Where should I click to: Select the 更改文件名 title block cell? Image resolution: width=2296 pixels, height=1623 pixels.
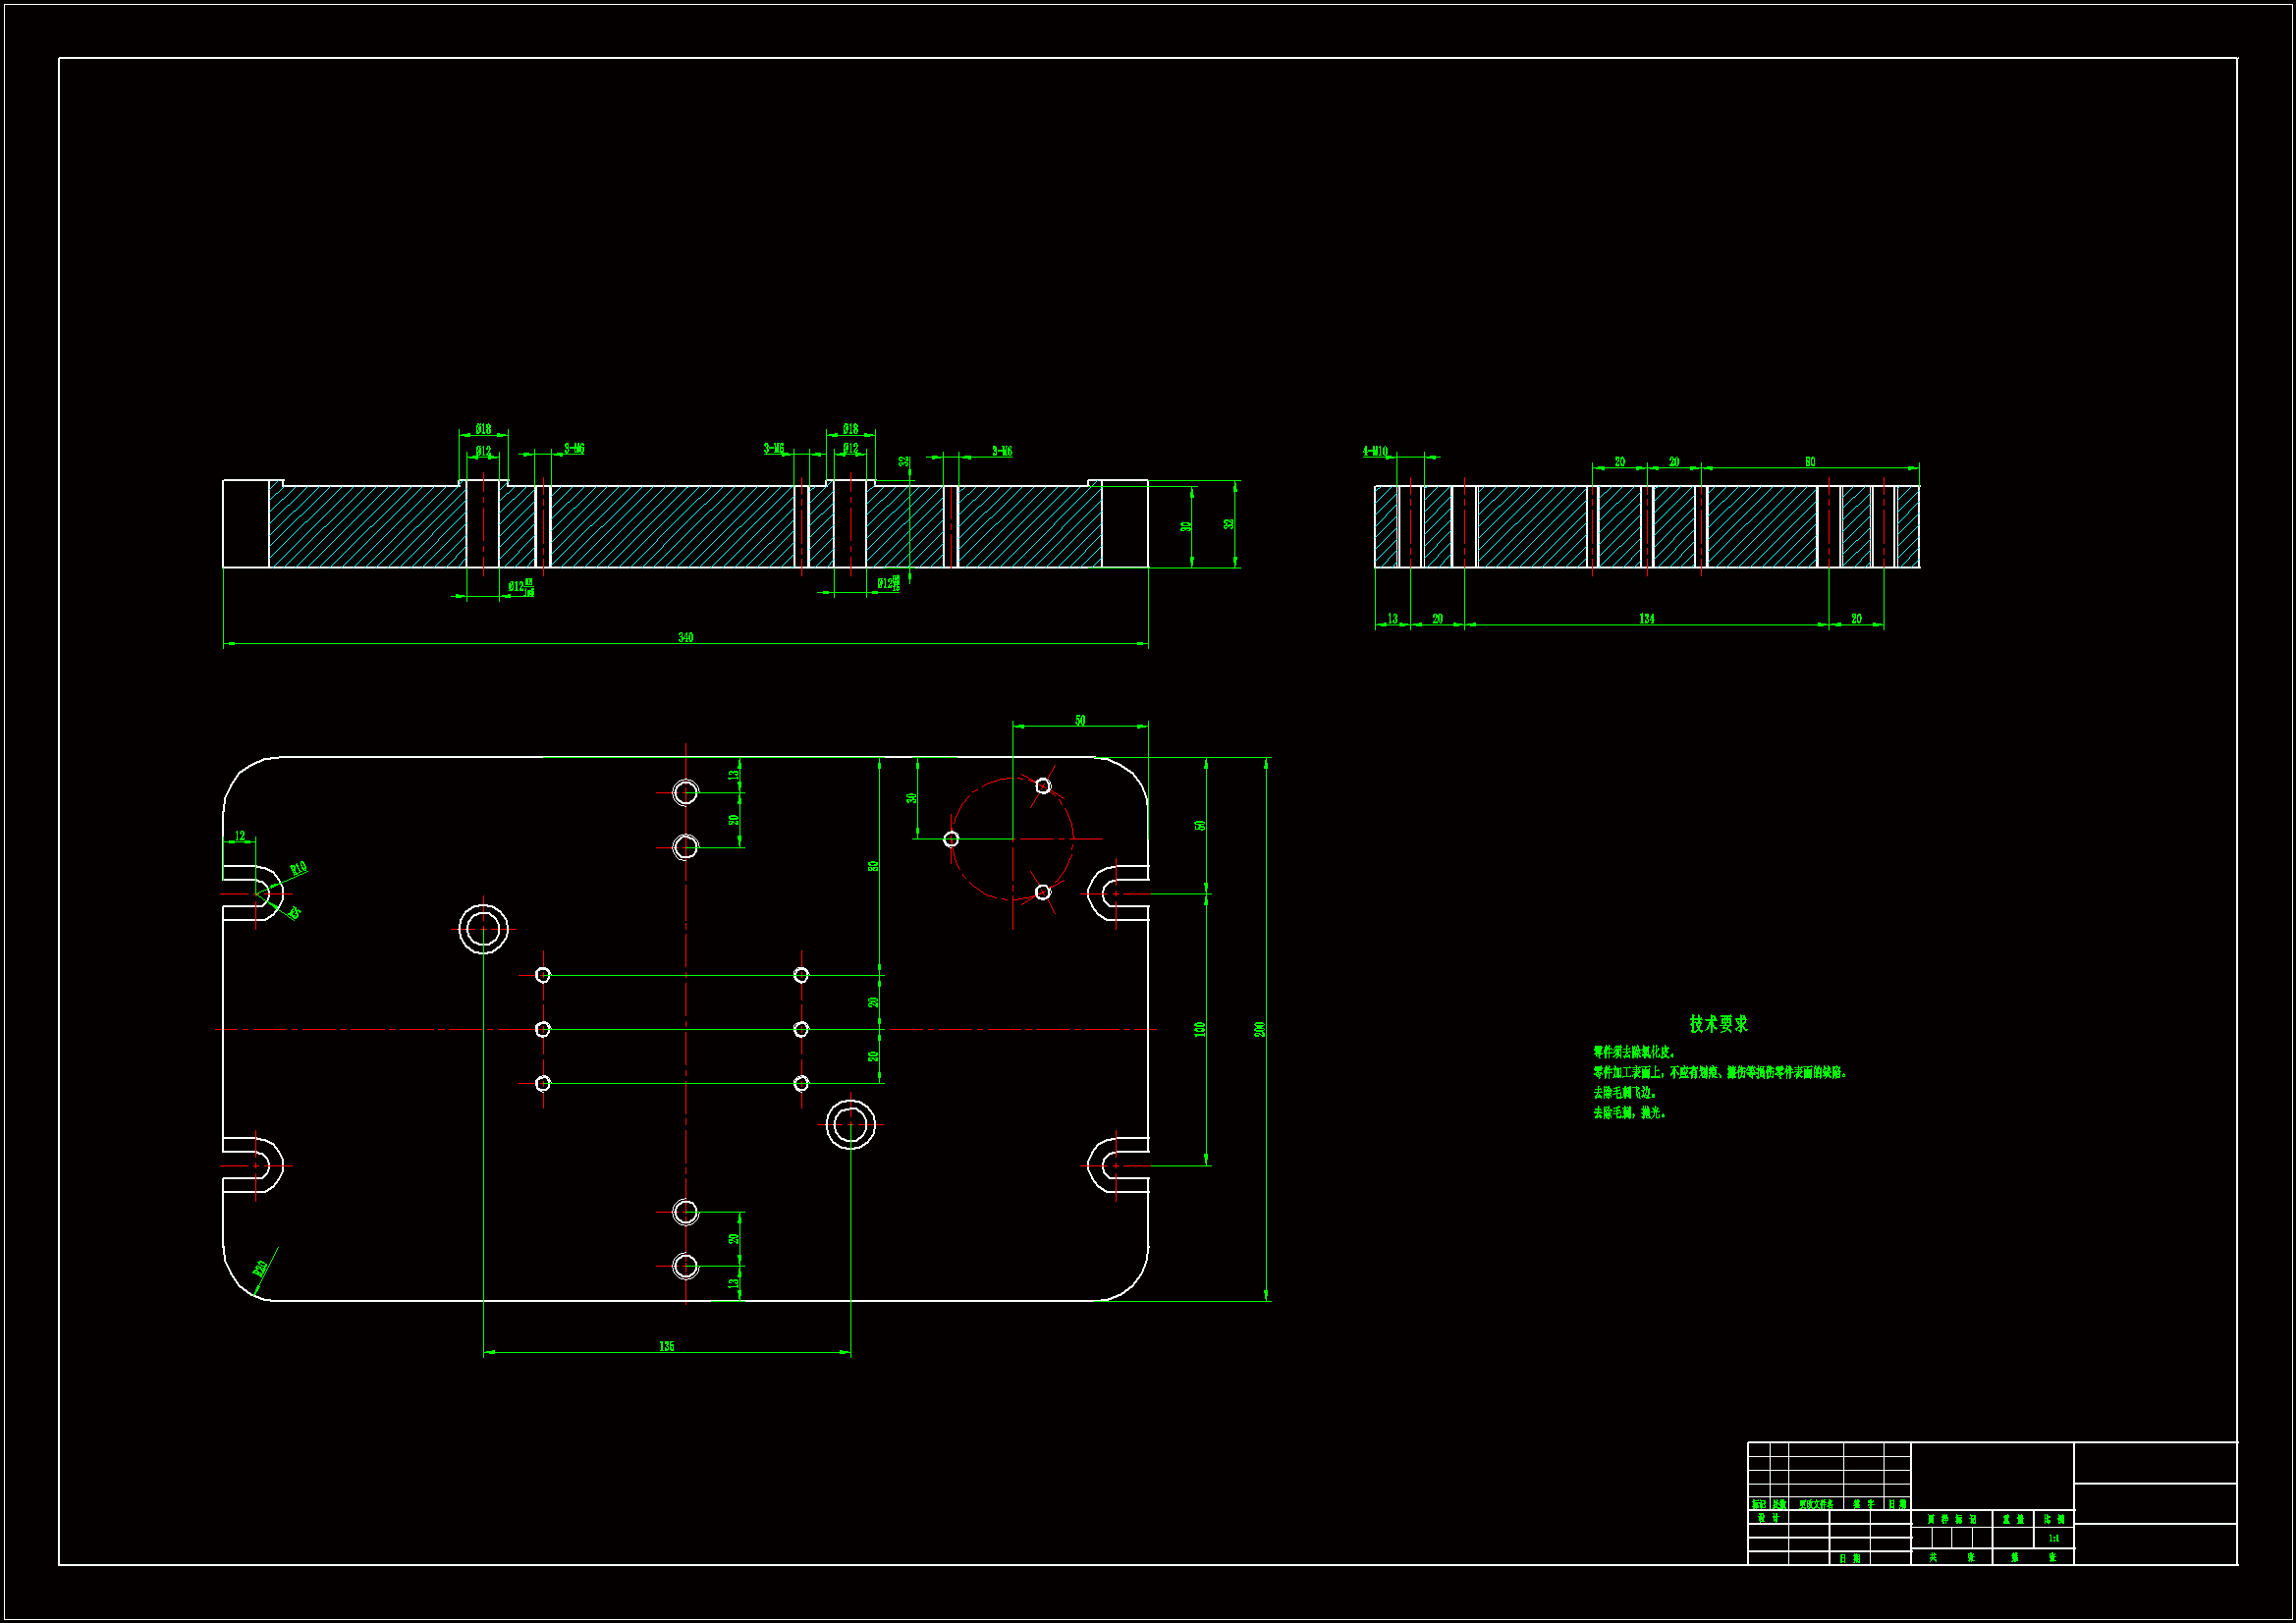[1816, 1504]
